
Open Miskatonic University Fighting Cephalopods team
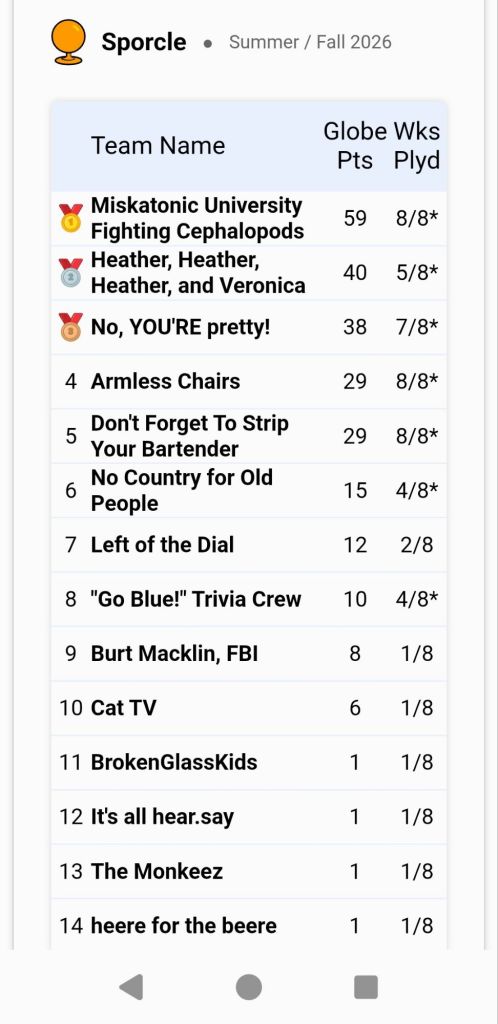coord(197,218)
